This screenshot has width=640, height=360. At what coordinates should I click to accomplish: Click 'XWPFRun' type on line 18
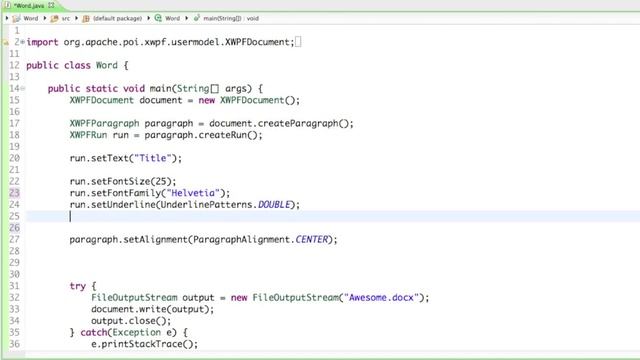(x=88, y=135)
